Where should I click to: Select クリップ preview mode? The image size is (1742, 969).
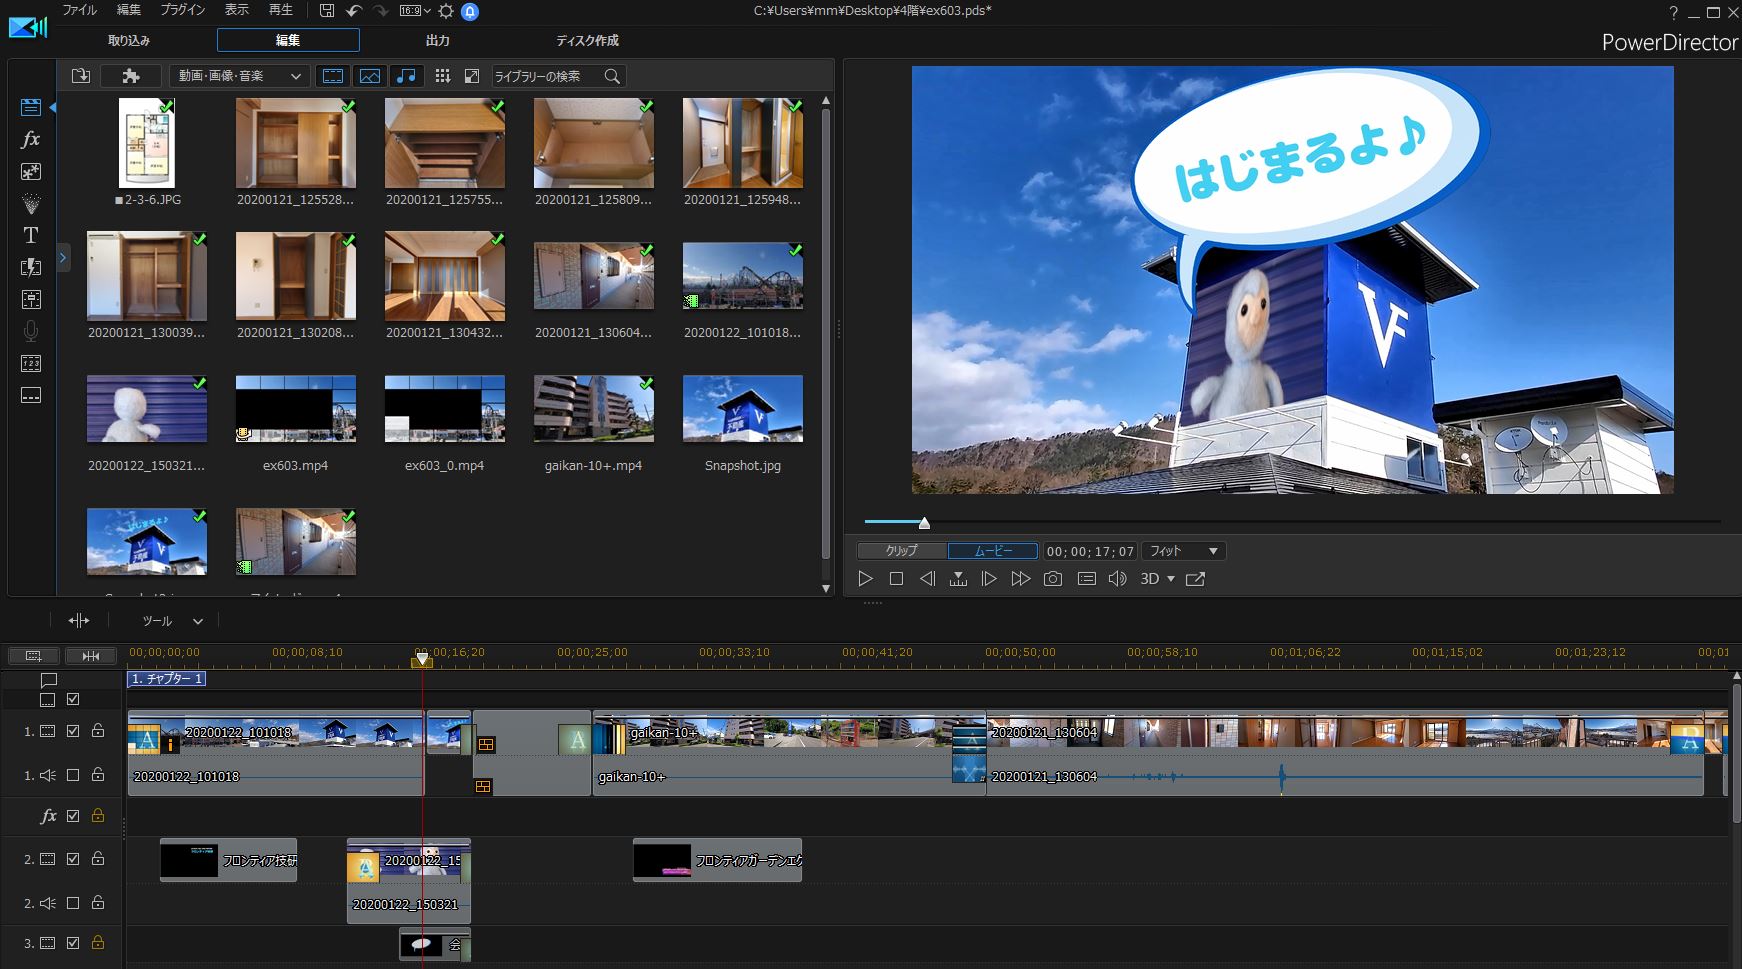point(901,551)
